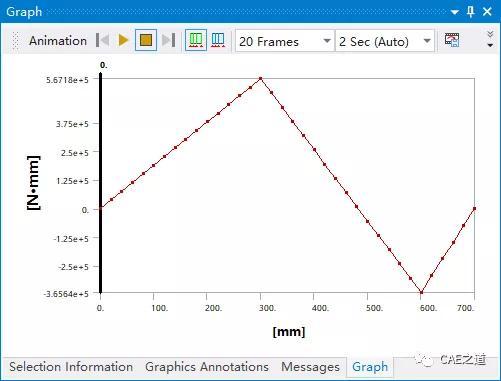Open the Messages tab

[310, 367]
